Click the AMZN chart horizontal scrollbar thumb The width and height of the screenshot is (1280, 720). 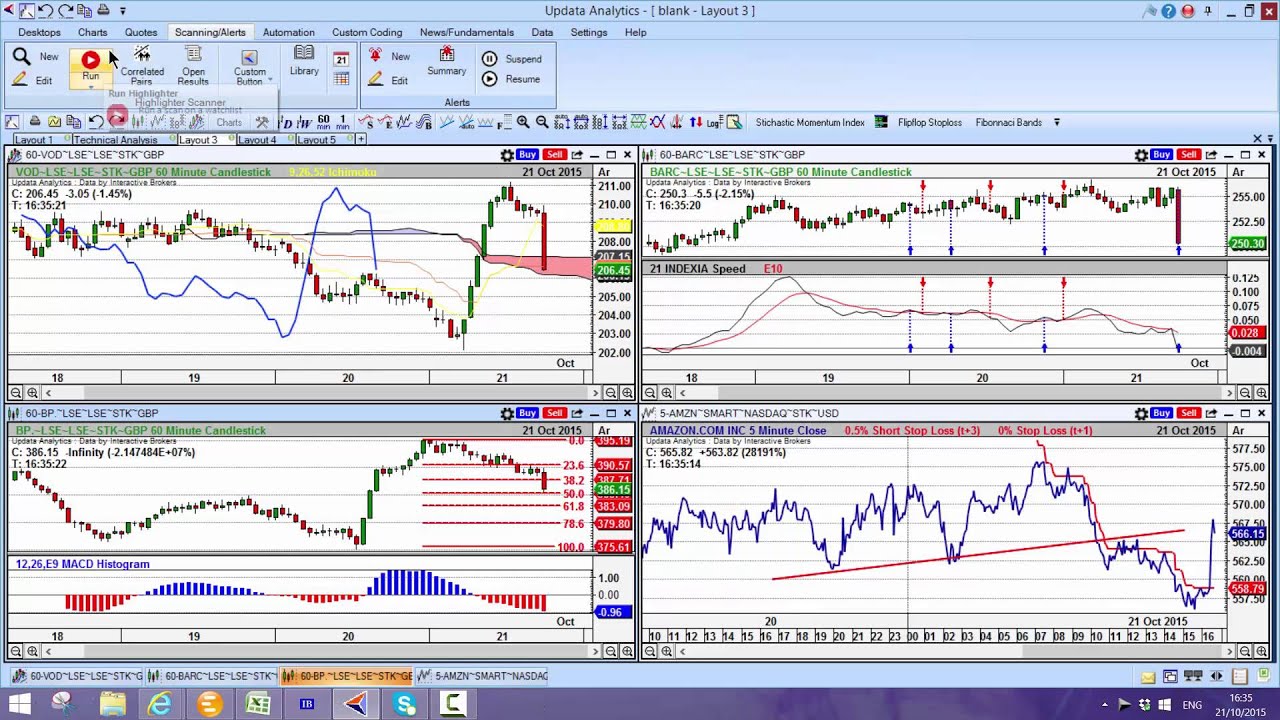(1122, 651)
